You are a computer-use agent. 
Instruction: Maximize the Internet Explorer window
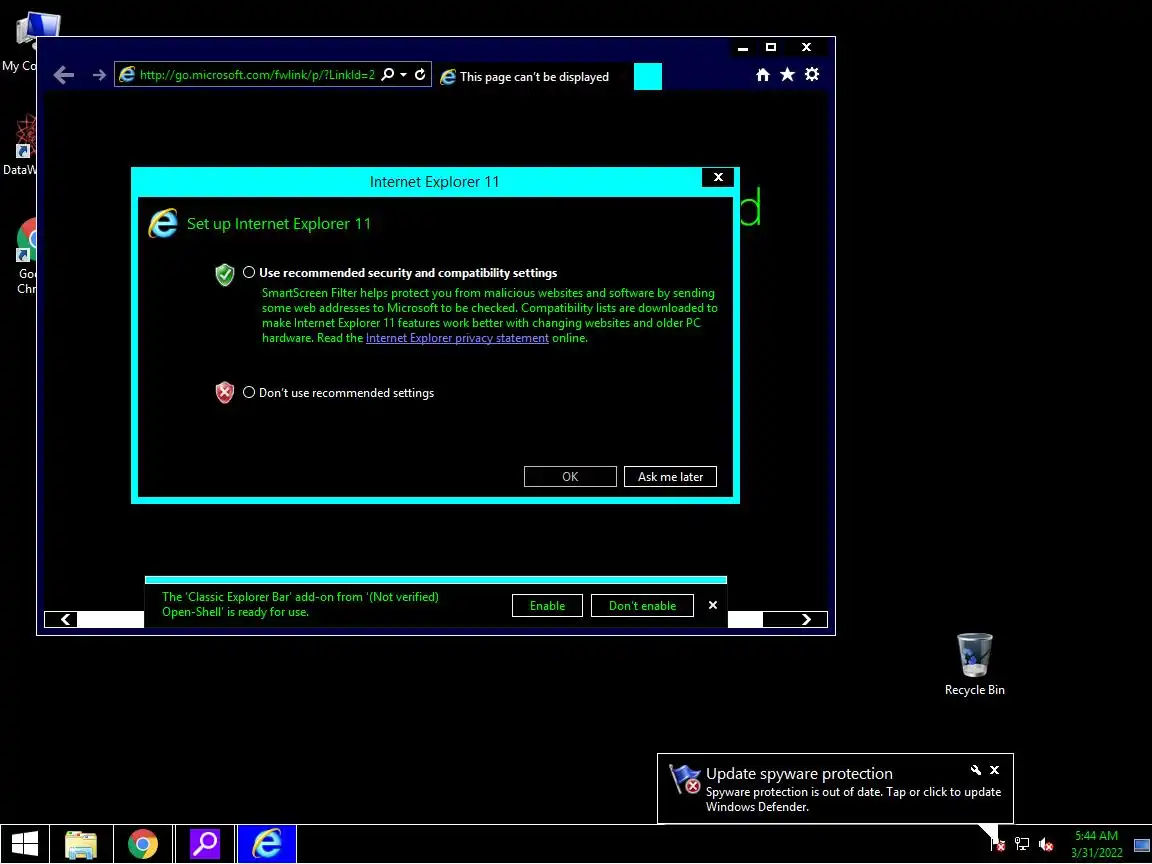pyautogui.click(x=771, y=47)
